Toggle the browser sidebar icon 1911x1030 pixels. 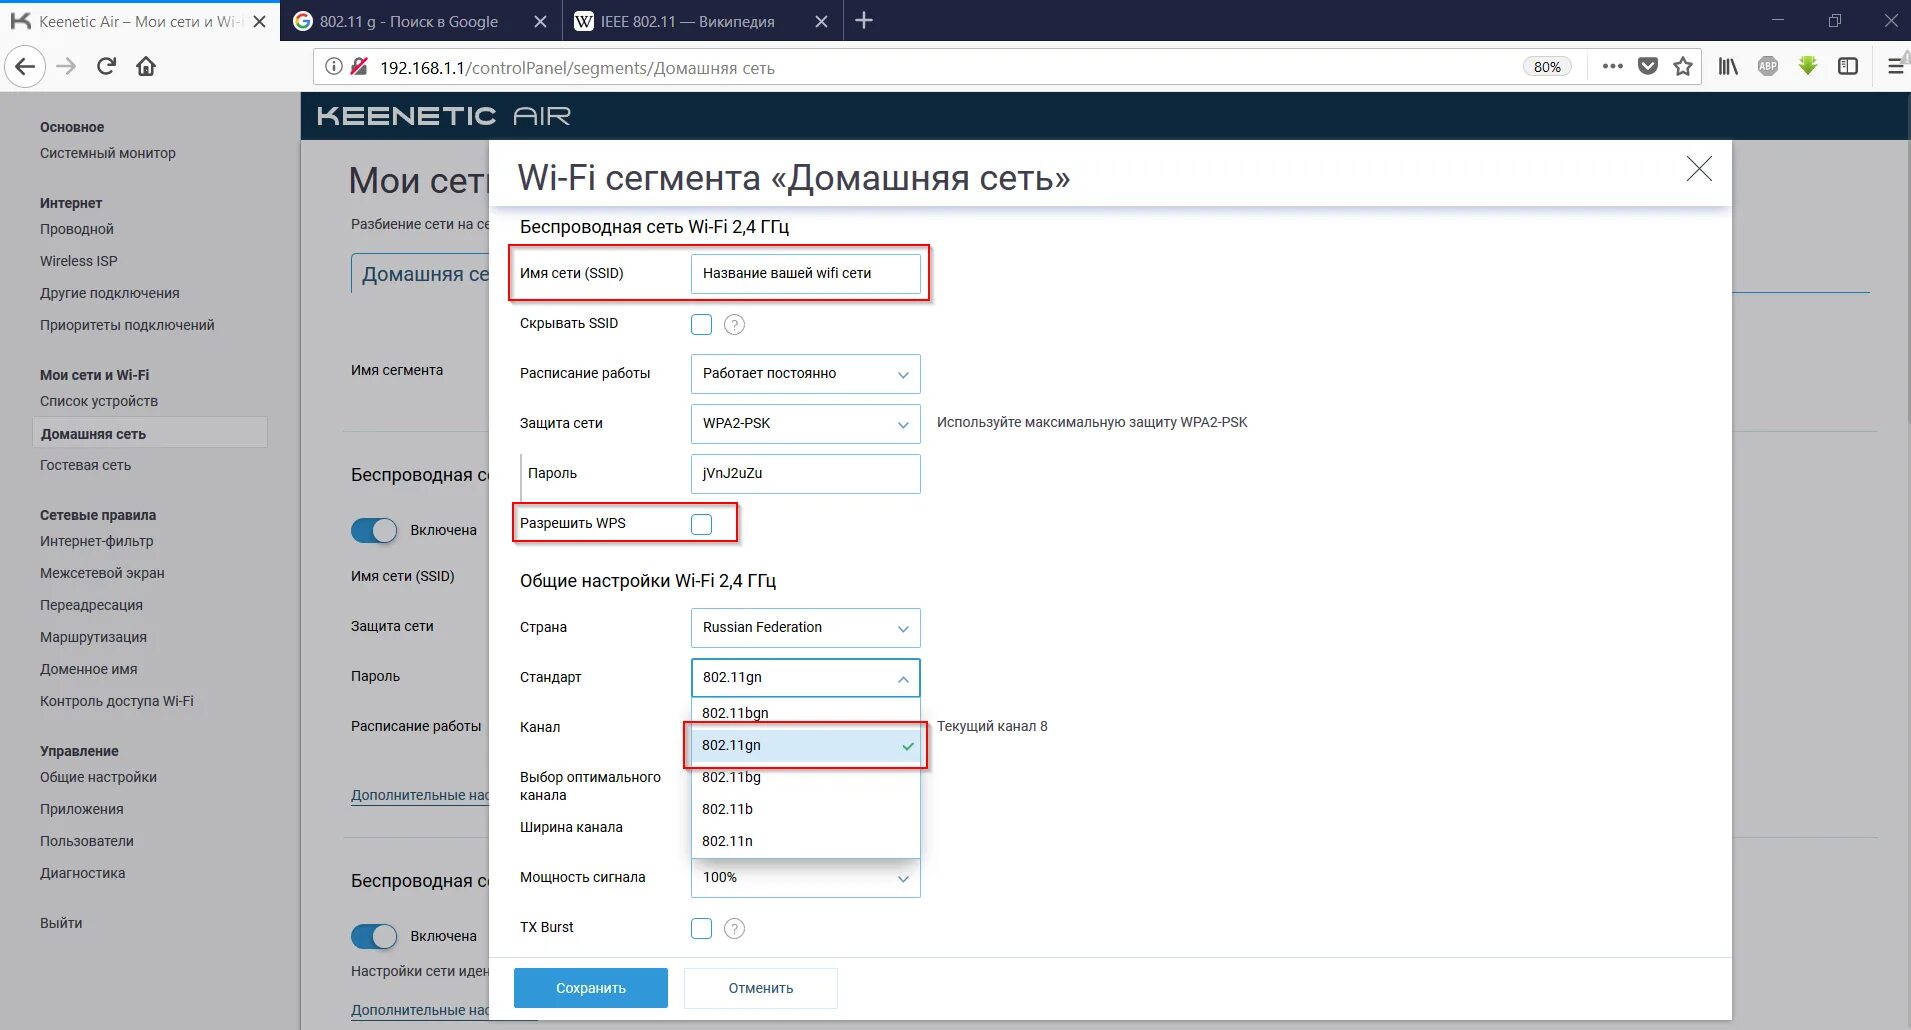(x=1849, y=66)
